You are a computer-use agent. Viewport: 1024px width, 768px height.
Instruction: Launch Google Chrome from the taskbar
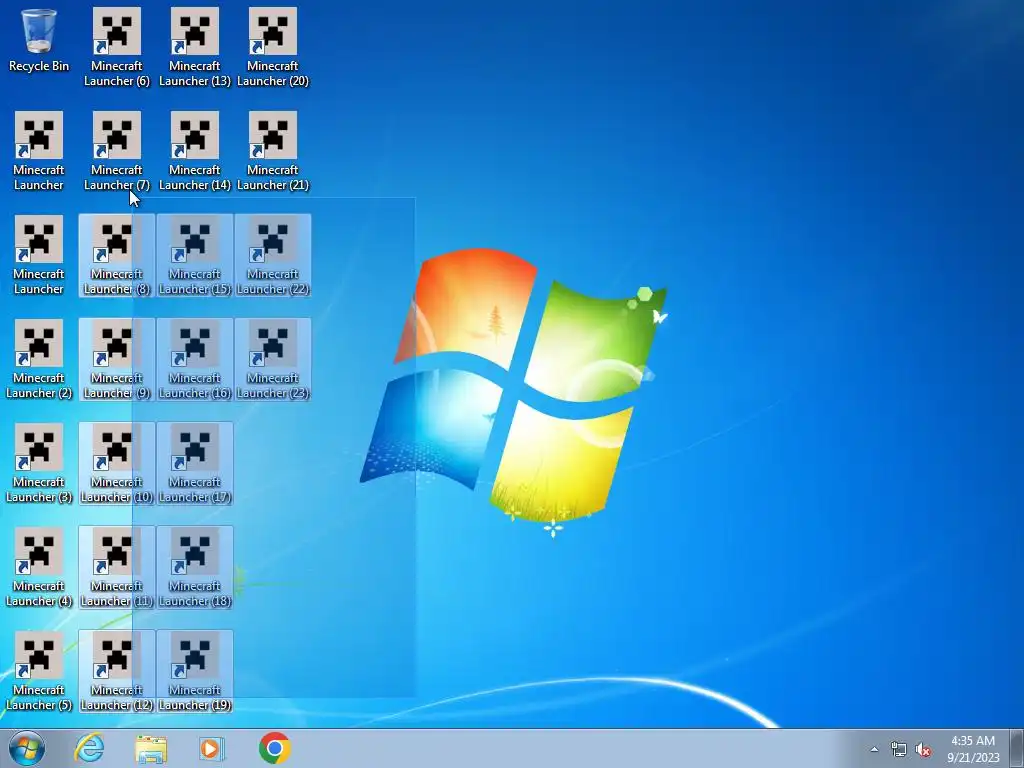point(274,748)
